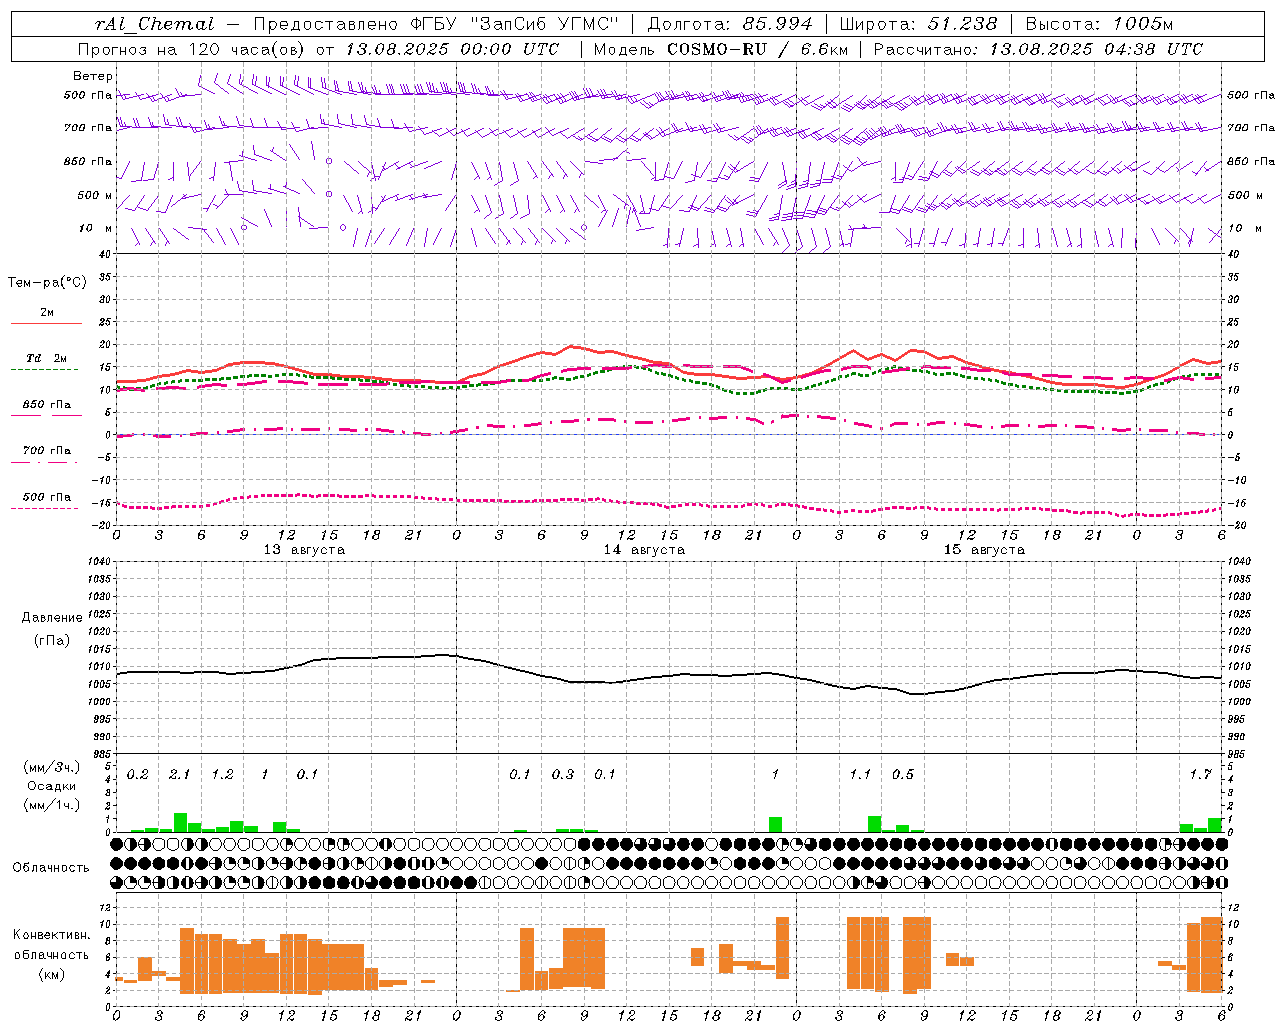Click the 500 гПа temperature legend entry
The image size is (1280, 1024).
47,497
